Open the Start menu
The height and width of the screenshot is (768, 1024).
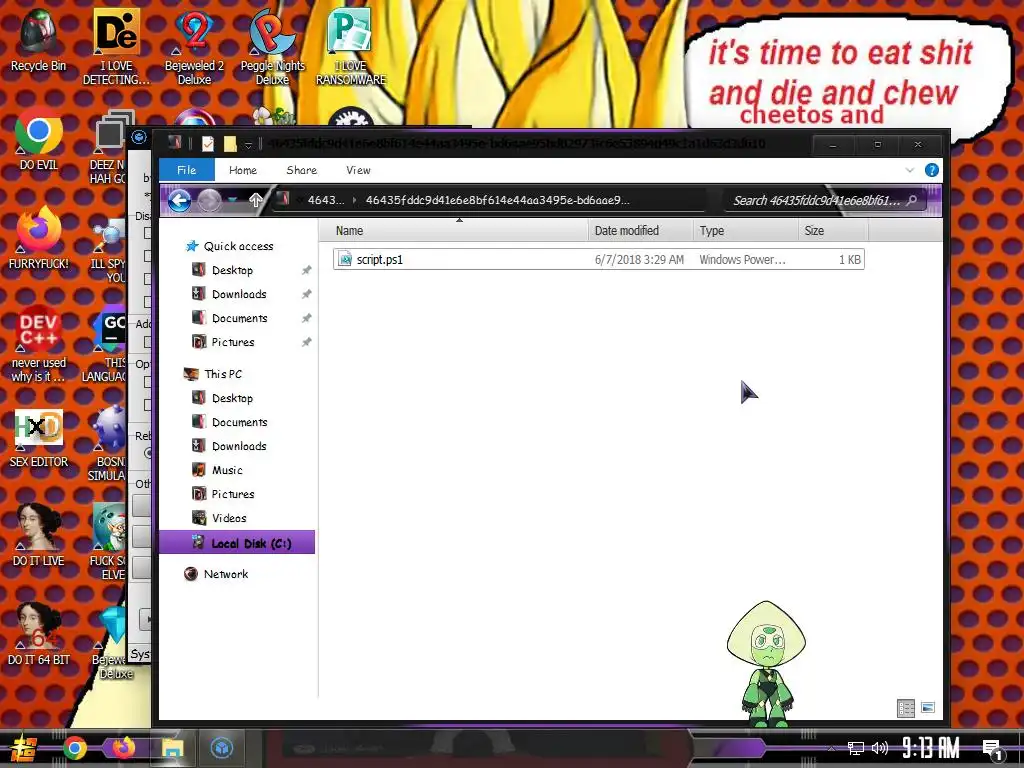[x=24, y=748]
